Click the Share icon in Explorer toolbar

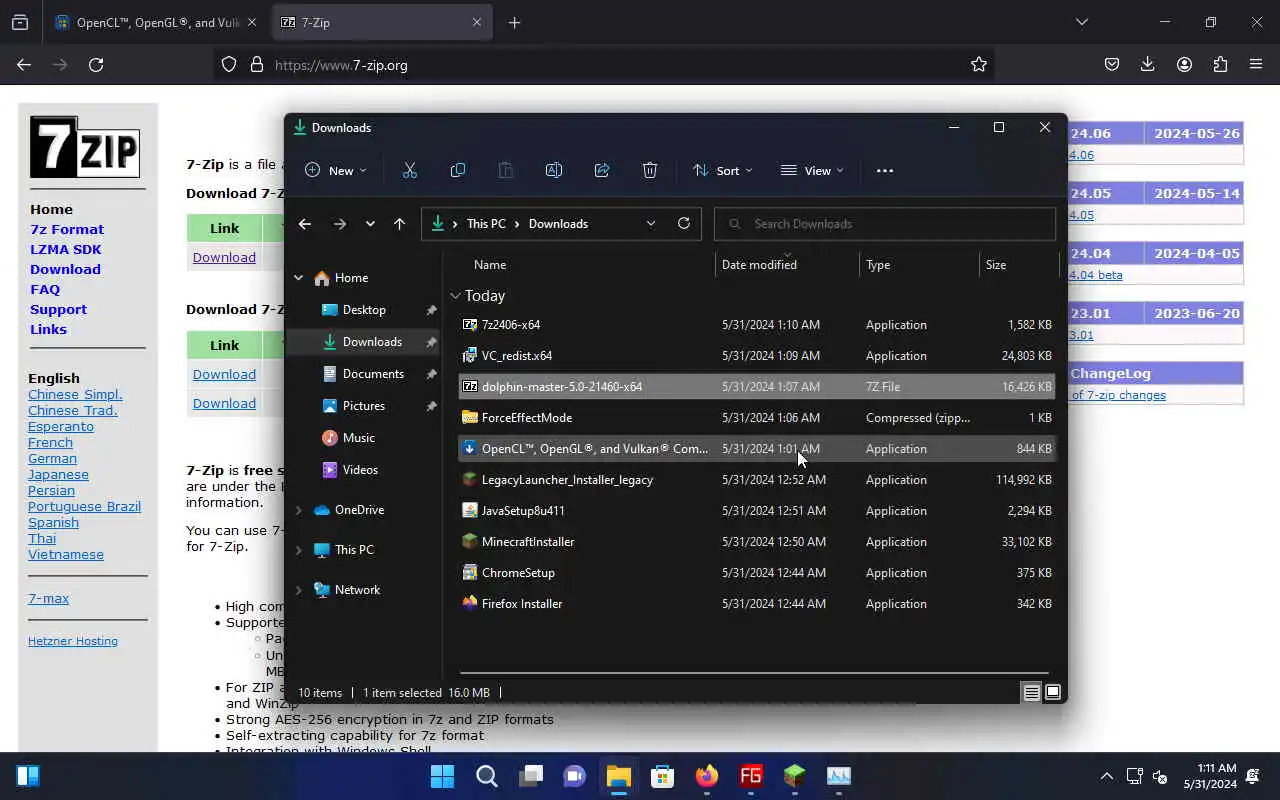coord(602,171)
